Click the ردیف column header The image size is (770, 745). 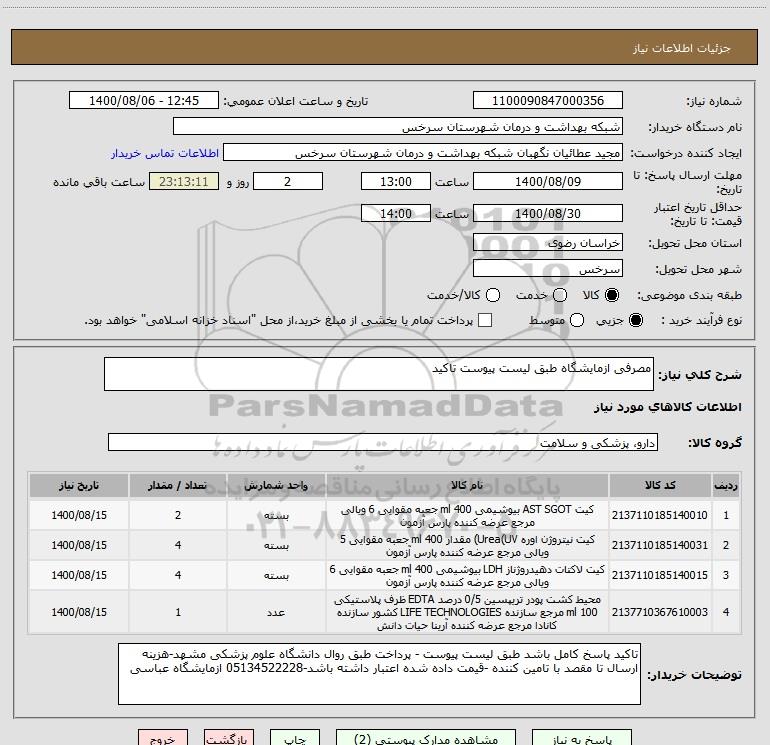pos(726,485)
